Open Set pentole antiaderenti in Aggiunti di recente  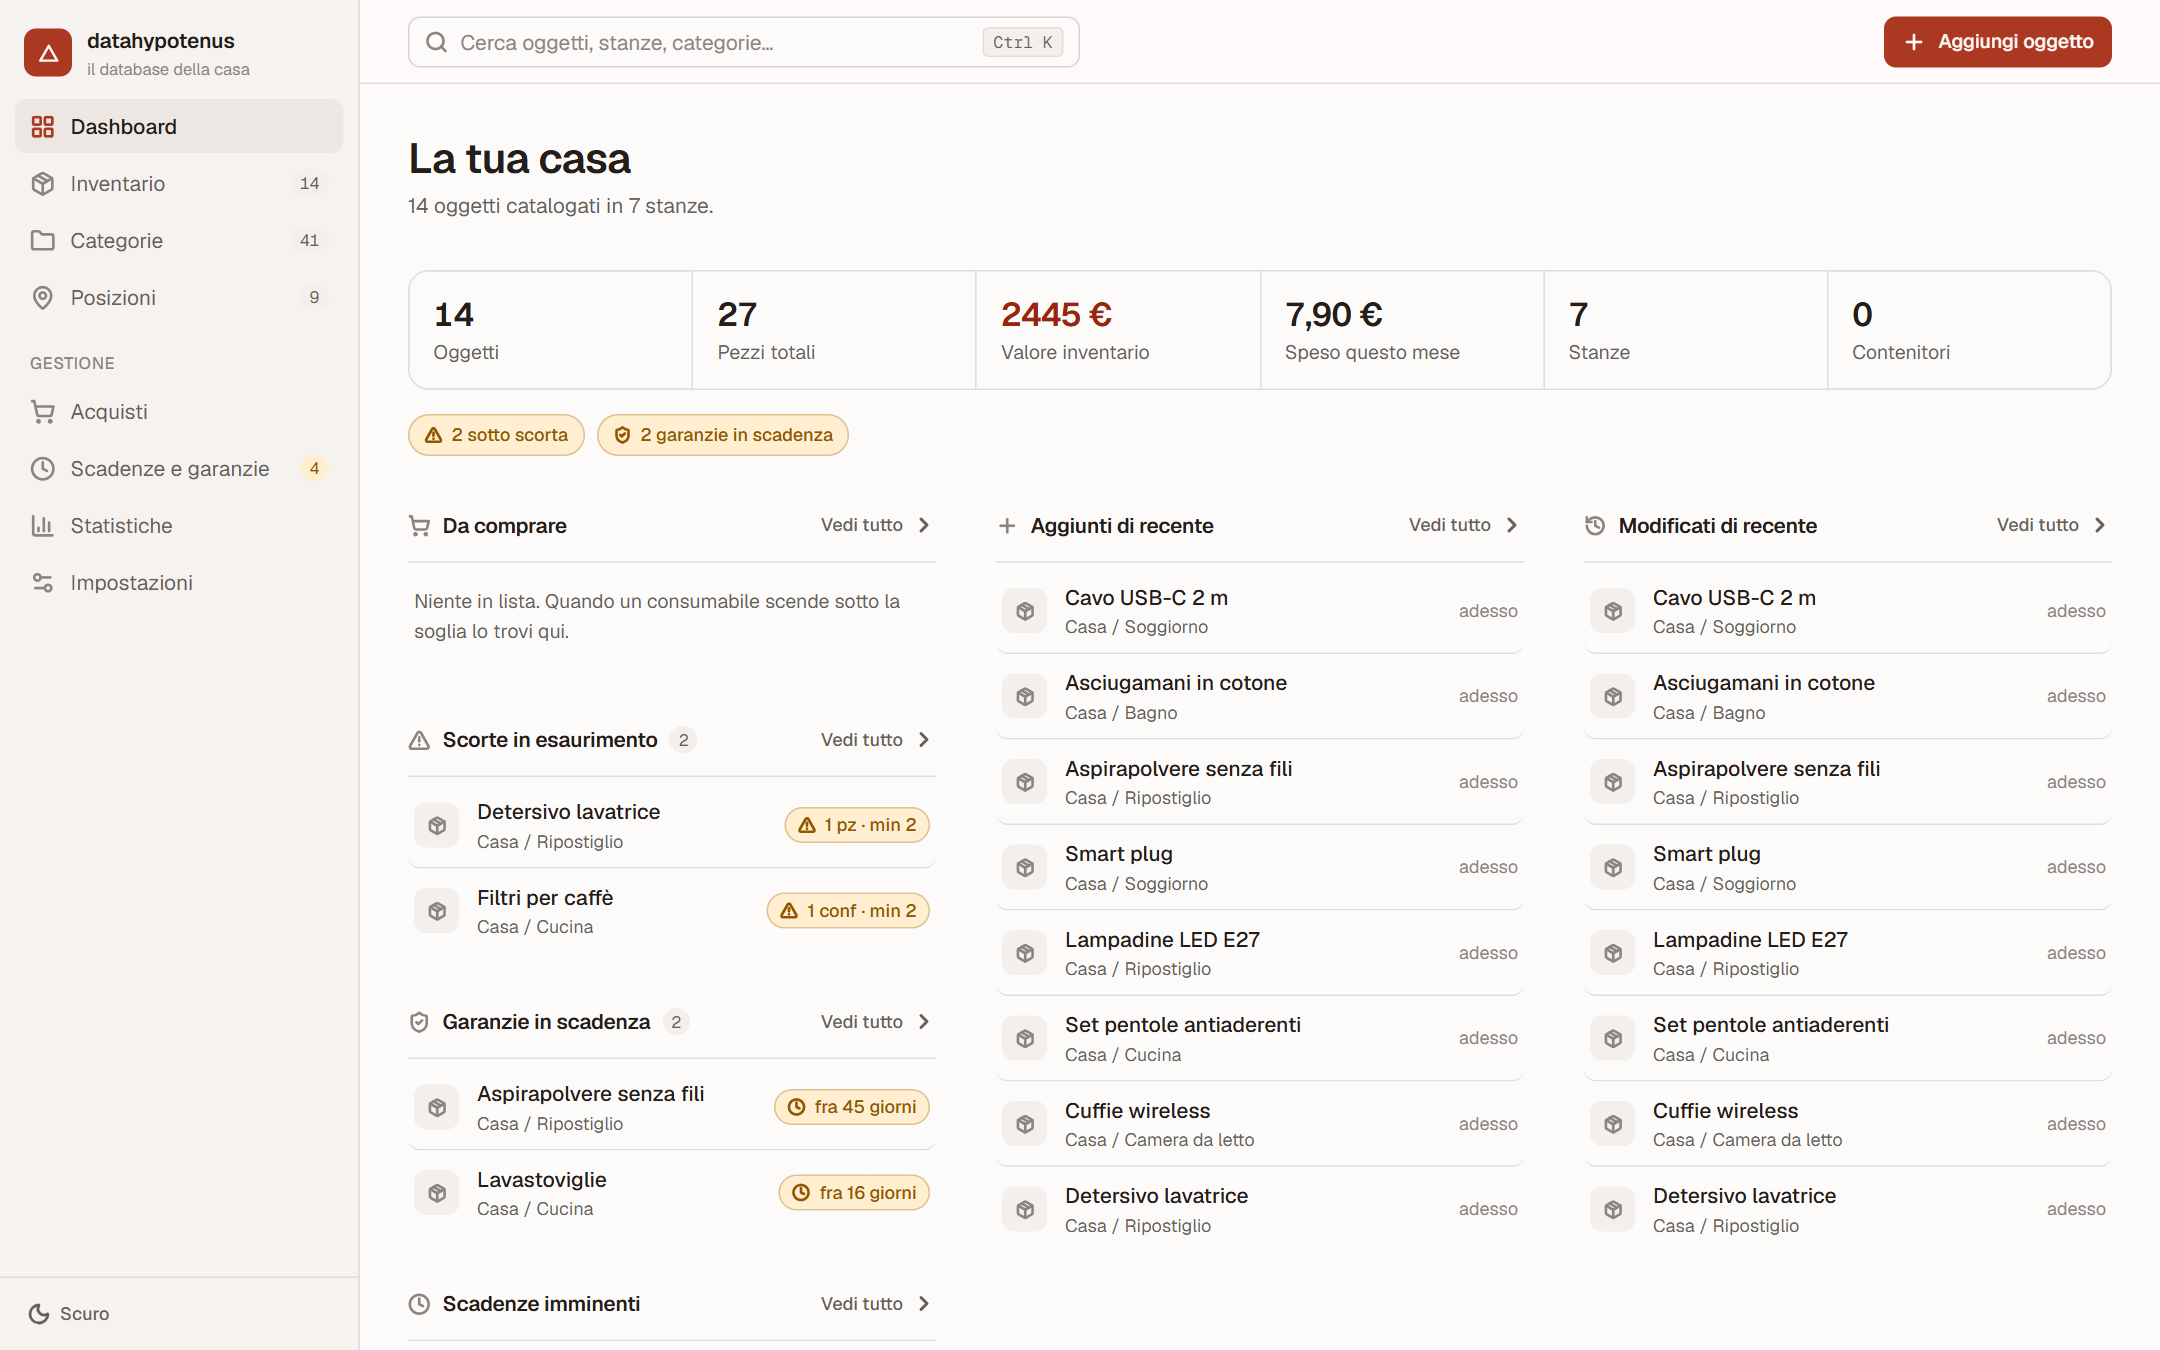(1260, 1039)
